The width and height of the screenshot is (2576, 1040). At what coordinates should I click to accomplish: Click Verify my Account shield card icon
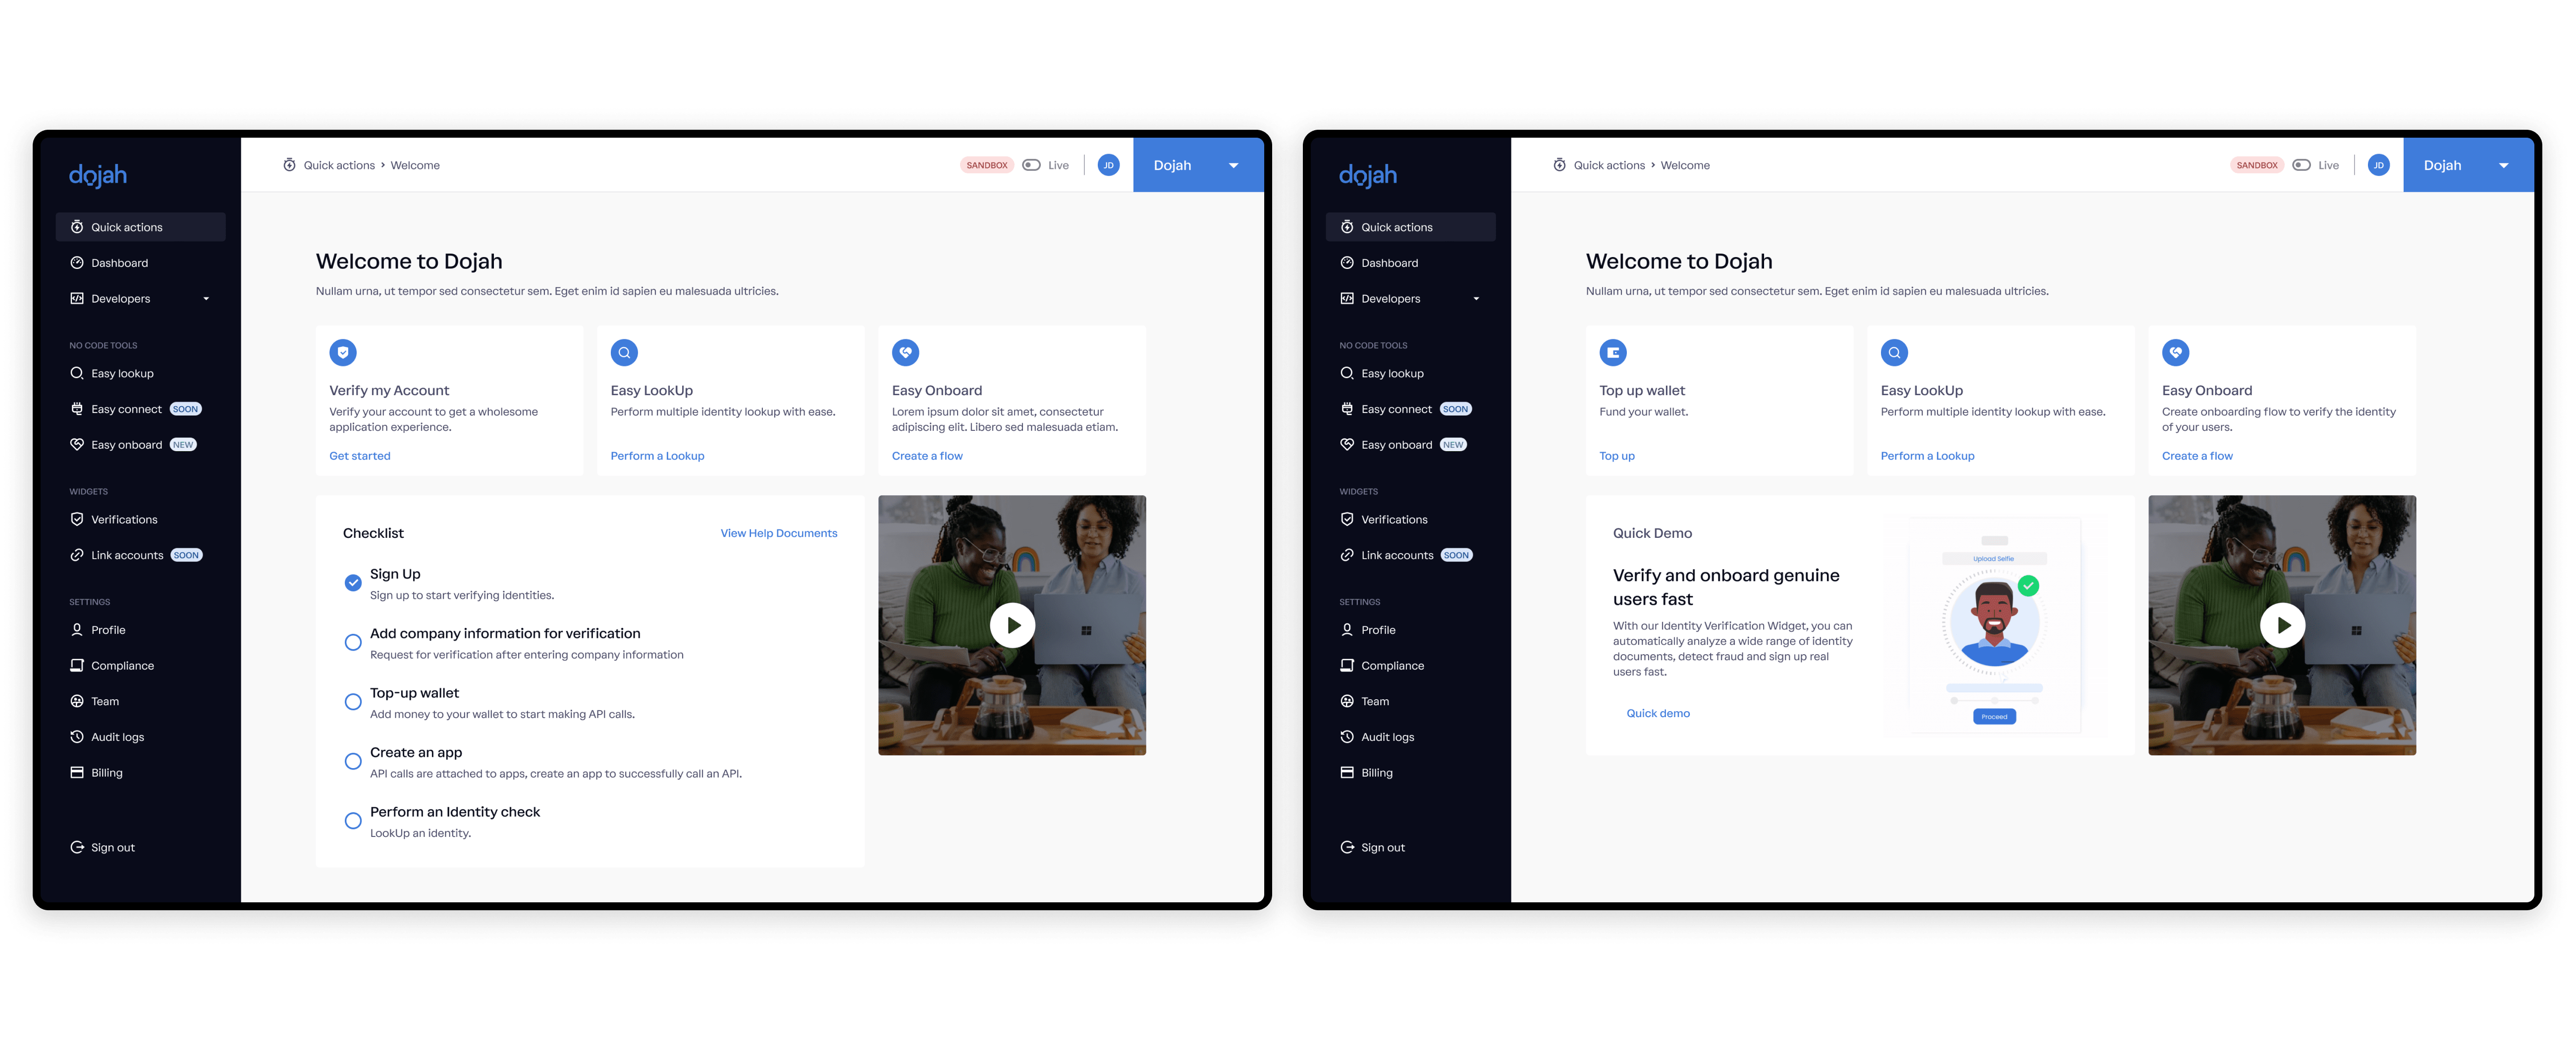[343, 352]
